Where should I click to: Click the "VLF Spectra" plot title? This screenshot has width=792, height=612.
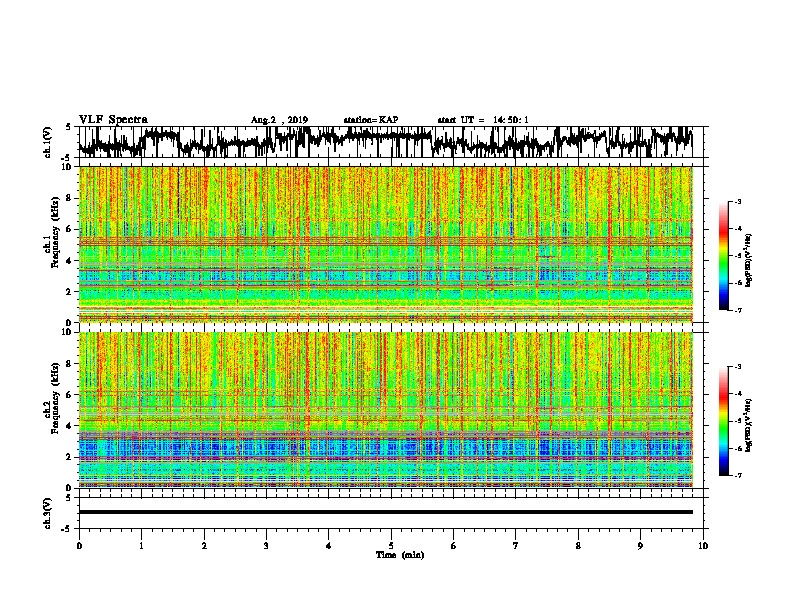(113, 120)
